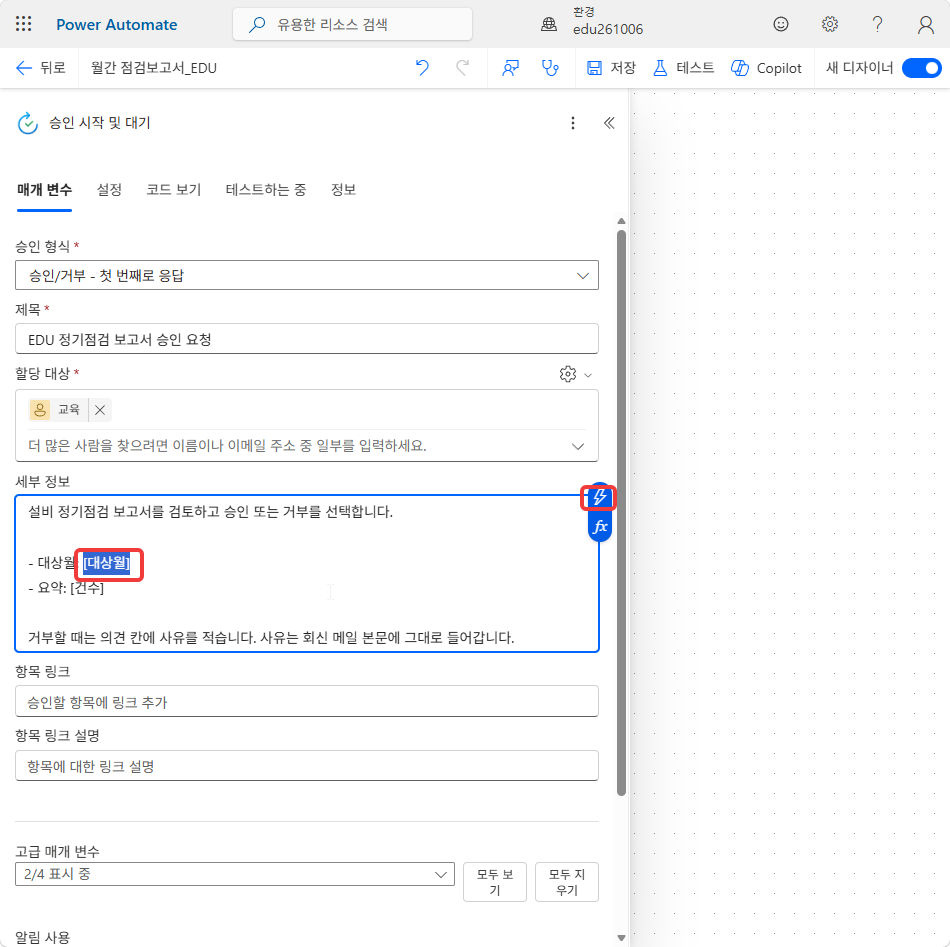Image resolution: width=950 pixels, height=947 pixels.
Task: Open the app launcher waffle menu
Action: [24, 24]
